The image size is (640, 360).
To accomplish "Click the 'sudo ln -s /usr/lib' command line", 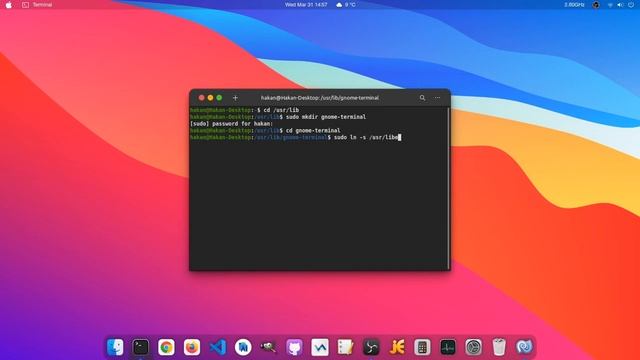I will click(296, 138).
